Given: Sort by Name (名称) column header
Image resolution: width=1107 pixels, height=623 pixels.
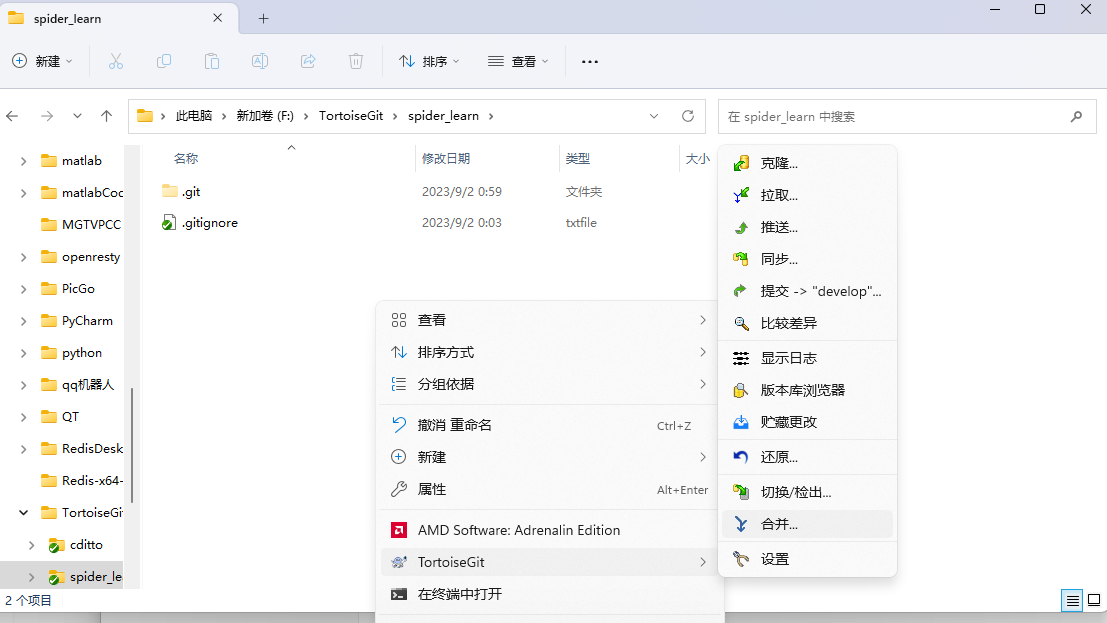Looking at the screenshot, I should (x=186, y=159).
